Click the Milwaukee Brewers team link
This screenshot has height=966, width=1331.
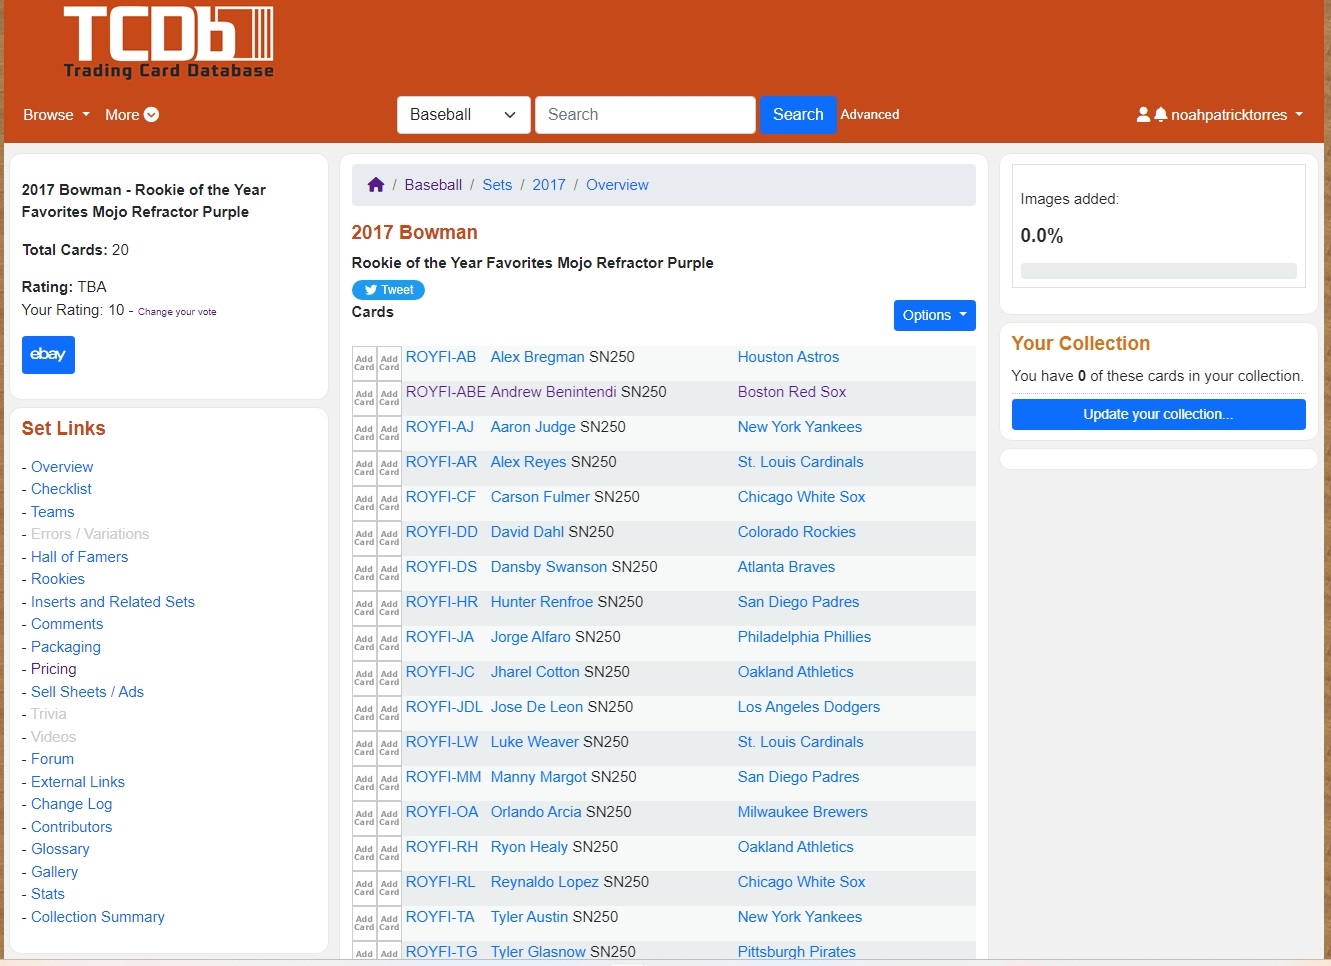pos(802,812)
